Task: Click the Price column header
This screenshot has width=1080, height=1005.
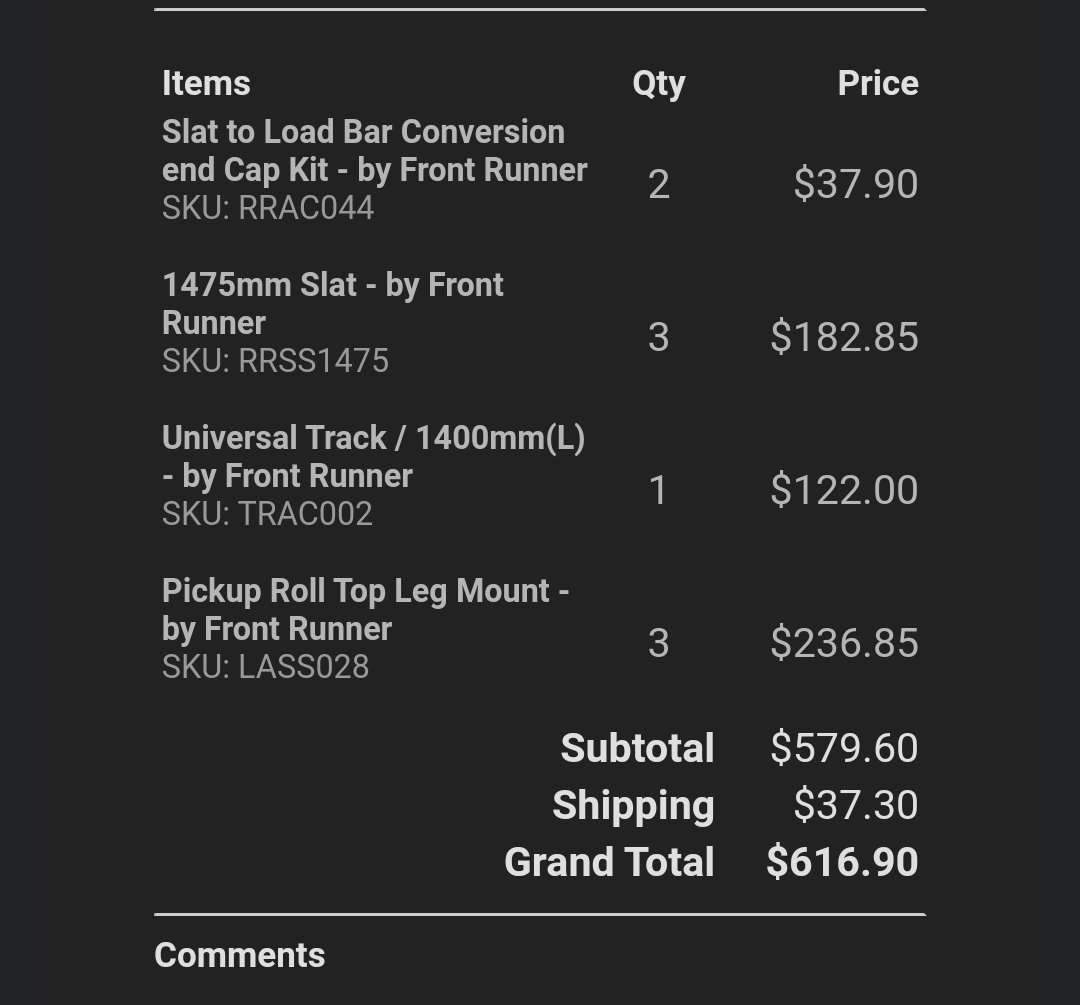Action: [878, 83]
